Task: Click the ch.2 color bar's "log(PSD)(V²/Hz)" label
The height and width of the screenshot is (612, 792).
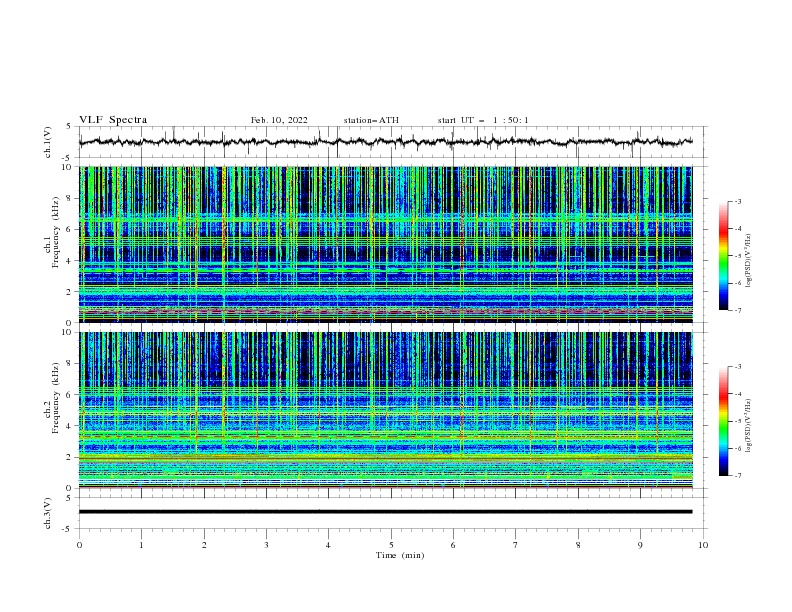Action: point(749,426)
